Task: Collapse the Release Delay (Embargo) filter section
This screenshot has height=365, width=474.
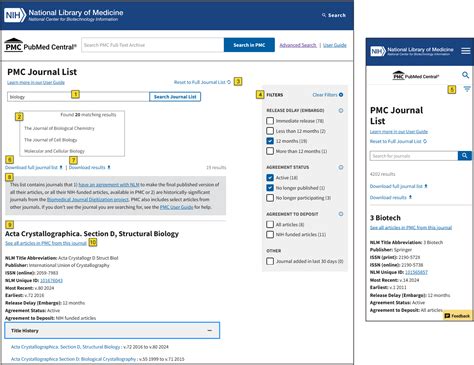Action: pyautogui.click(x=341, y=110)
